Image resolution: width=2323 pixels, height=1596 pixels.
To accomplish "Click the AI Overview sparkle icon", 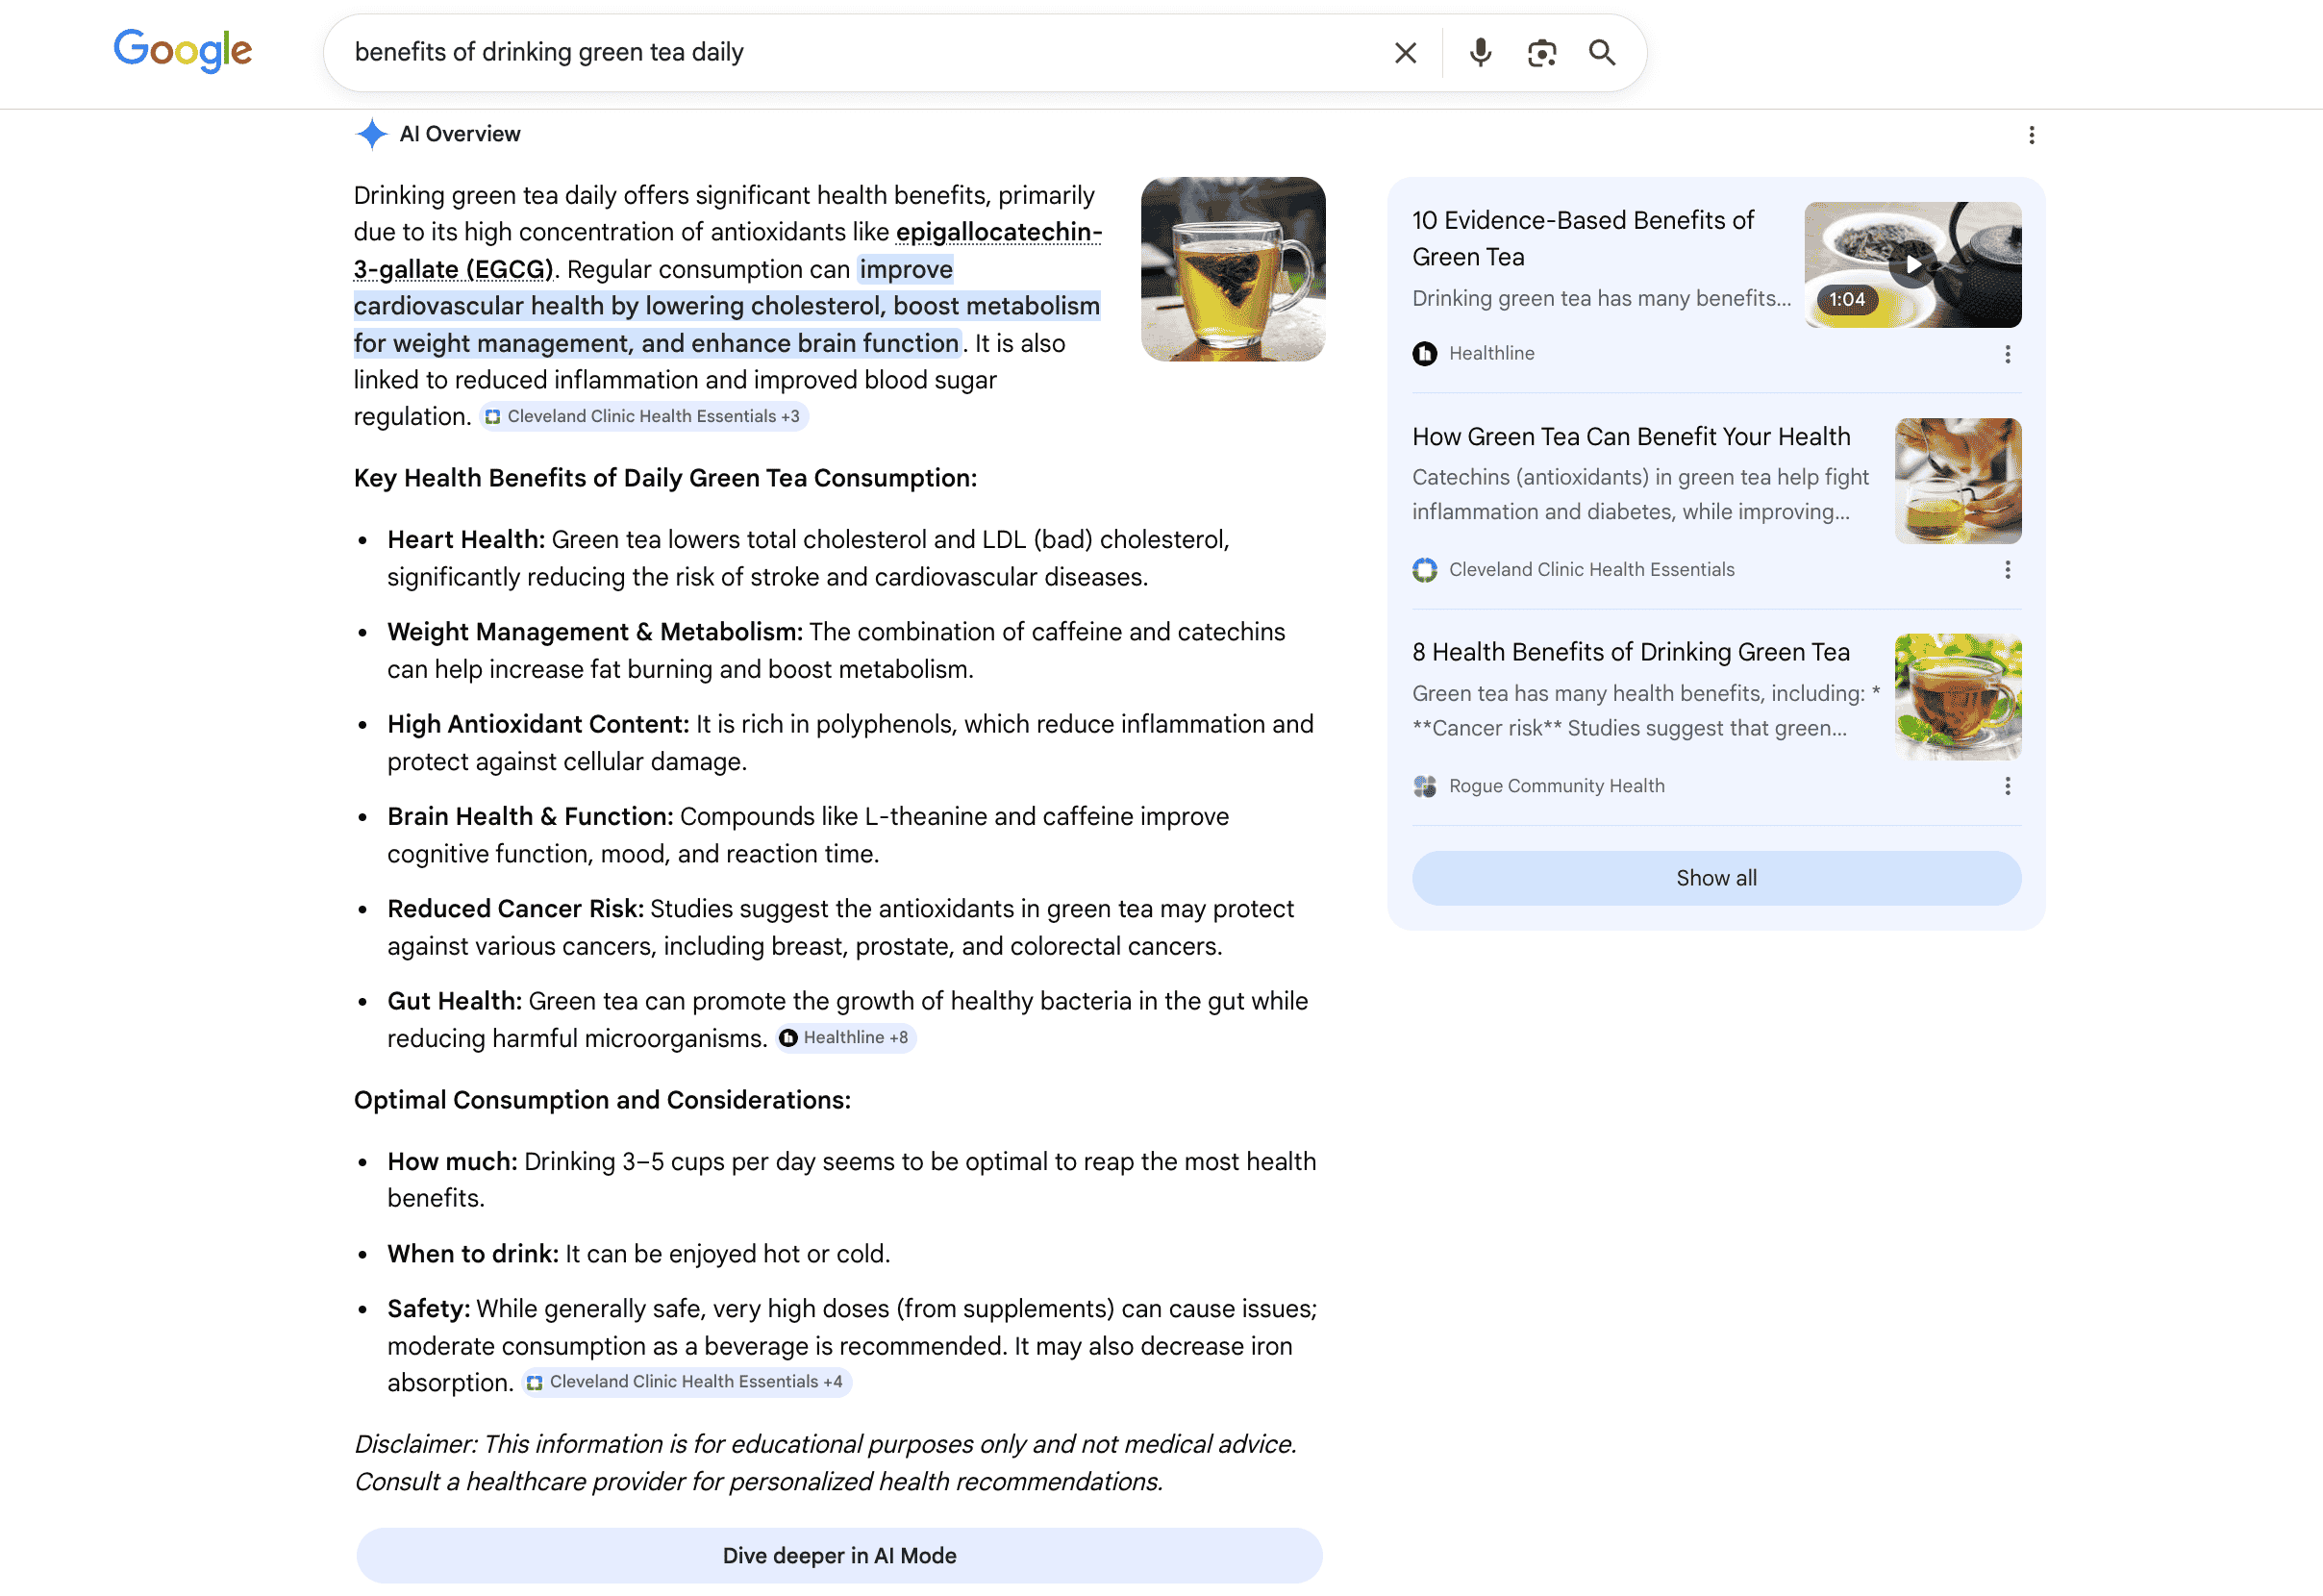I will pyautogui.click(x=371, y=134).
